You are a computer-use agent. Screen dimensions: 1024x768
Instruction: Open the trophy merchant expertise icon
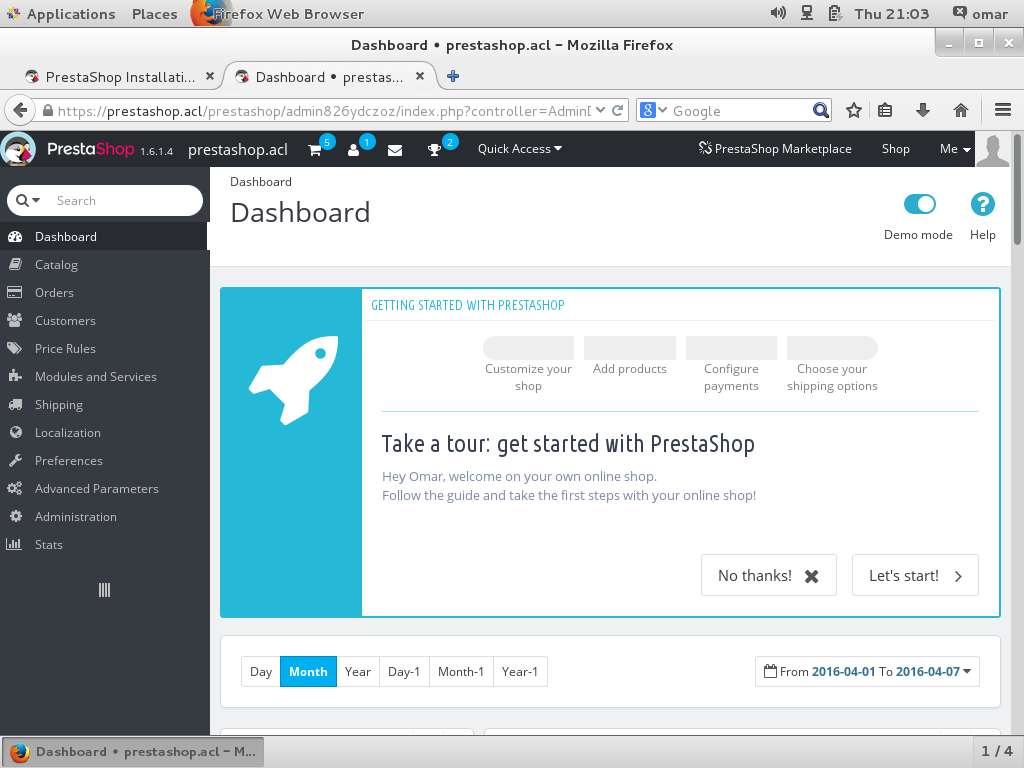pos(434,150)
